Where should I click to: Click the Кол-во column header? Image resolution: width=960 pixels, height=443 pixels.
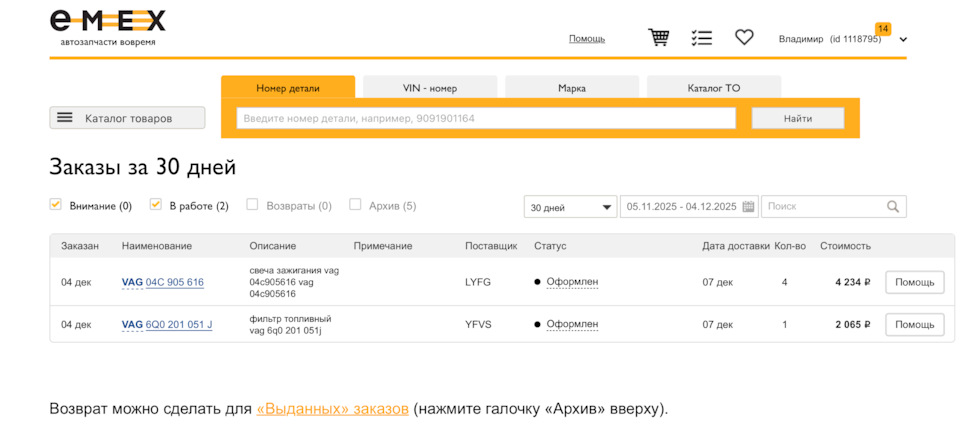[790, 246]
